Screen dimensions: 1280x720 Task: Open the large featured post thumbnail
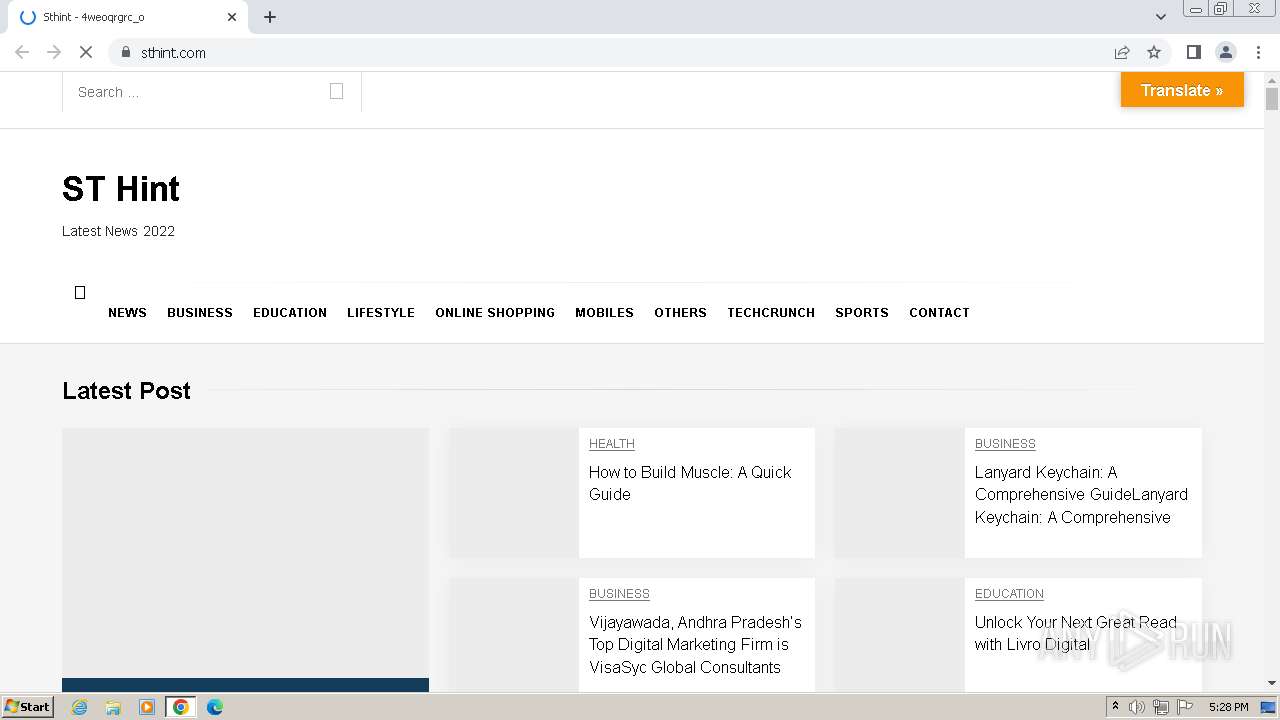[x=245, y=553]
